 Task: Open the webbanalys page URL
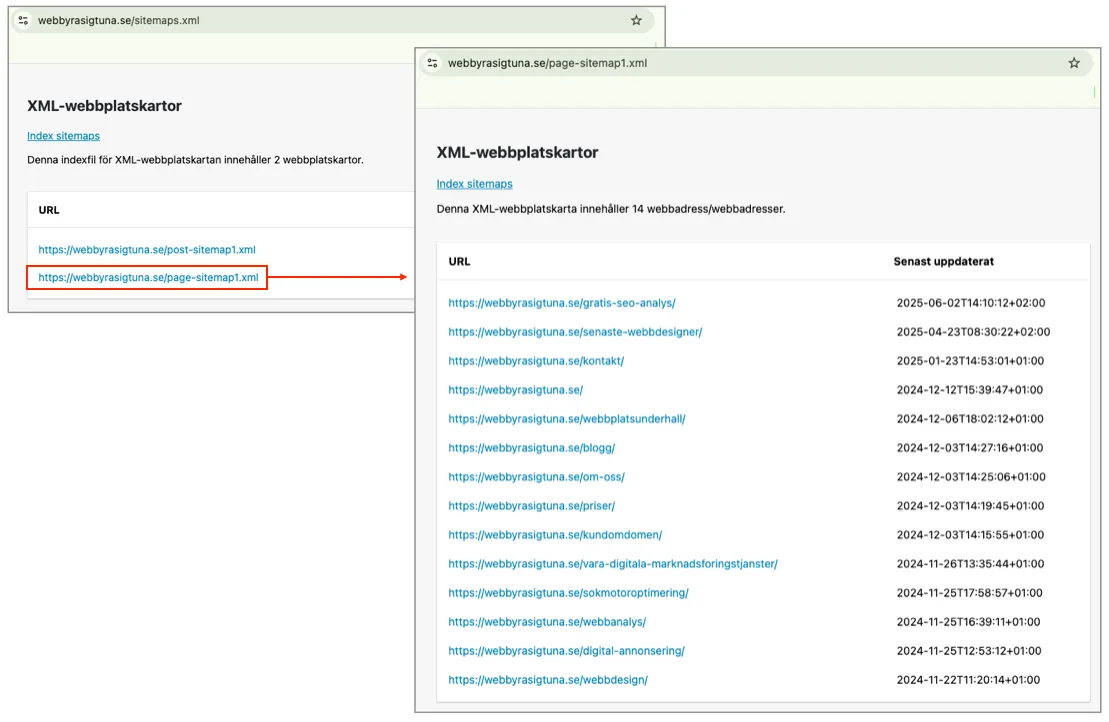(x=547, y=622)
